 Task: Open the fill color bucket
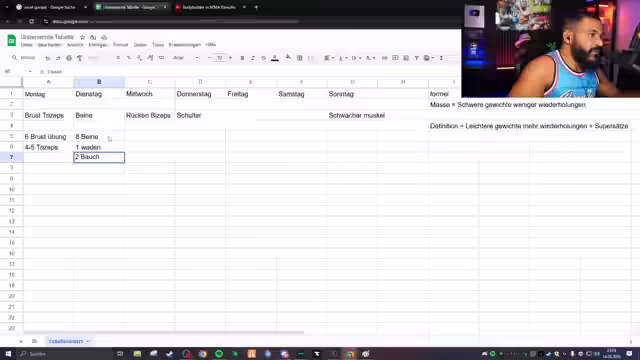click(x=288, y=58)
